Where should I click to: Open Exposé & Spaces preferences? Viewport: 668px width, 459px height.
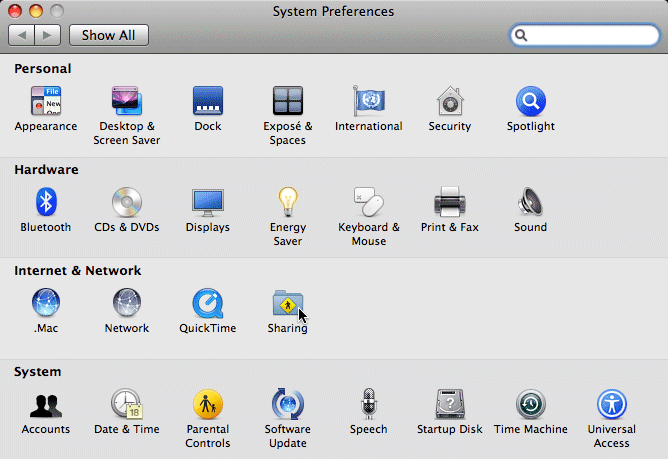point(288,102)
